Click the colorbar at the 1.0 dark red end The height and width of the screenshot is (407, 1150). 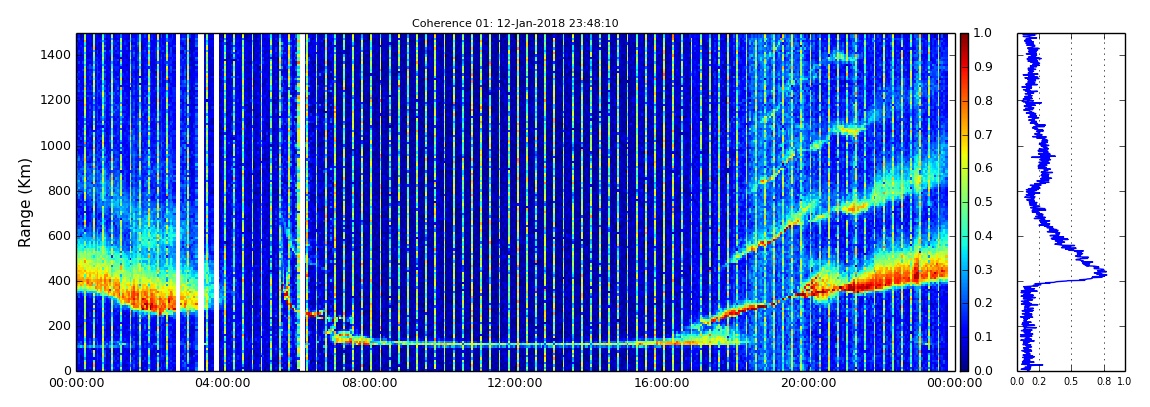[964, 37]
